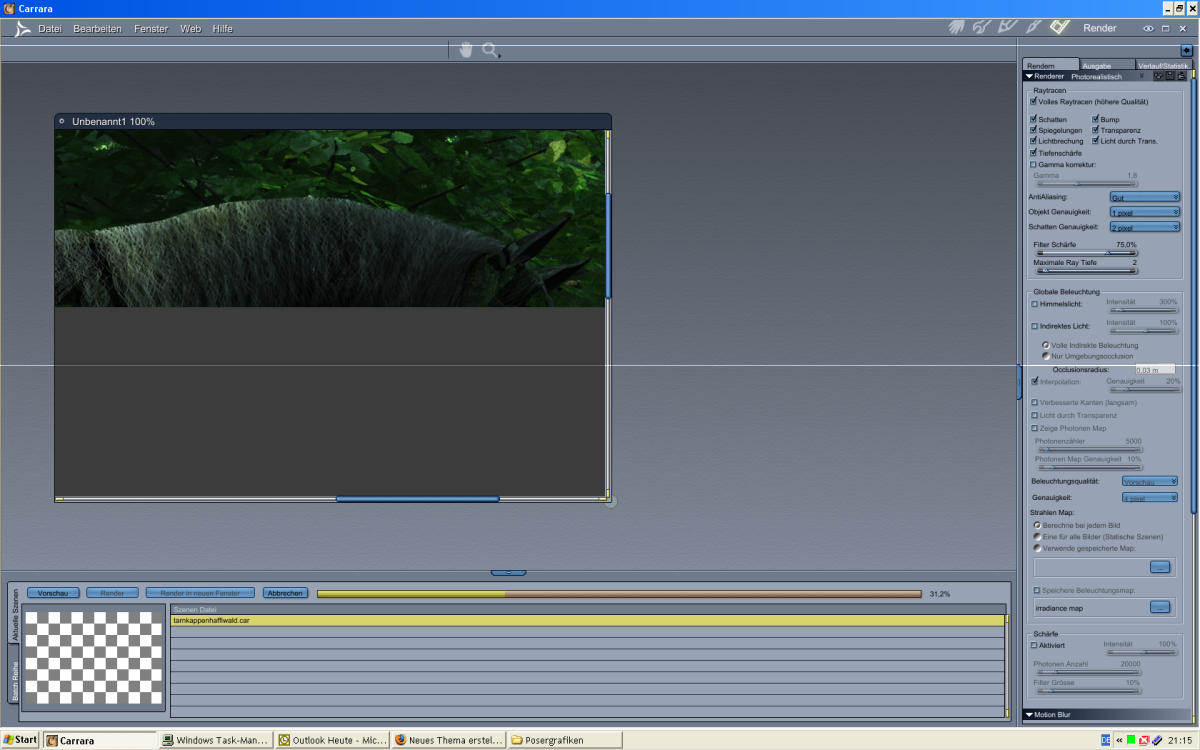
Task: Open Windows Task-Manager from taskbar
Action: pos(216,740)
